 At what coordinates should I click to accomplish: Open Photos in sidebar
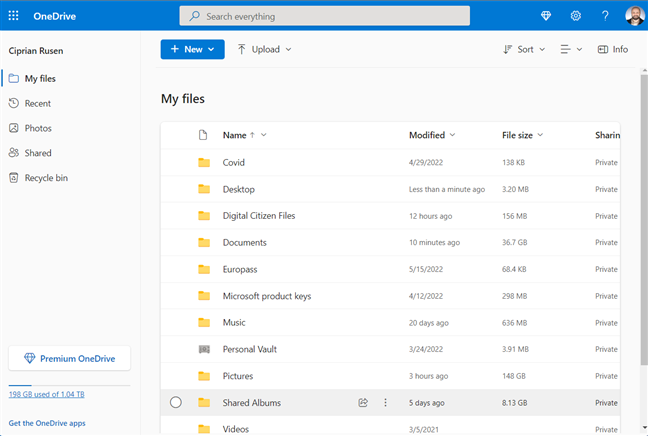38,128
